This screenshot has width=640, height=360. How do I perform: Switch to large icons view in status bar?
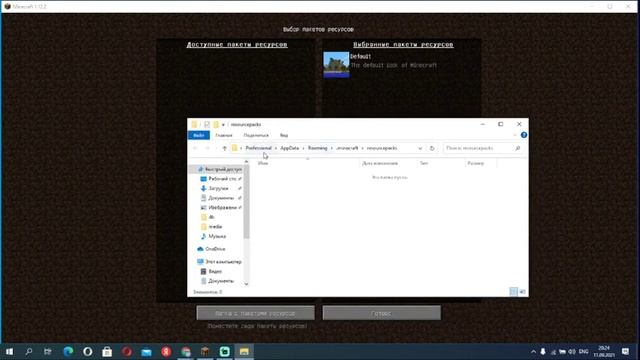coord(522,292)
